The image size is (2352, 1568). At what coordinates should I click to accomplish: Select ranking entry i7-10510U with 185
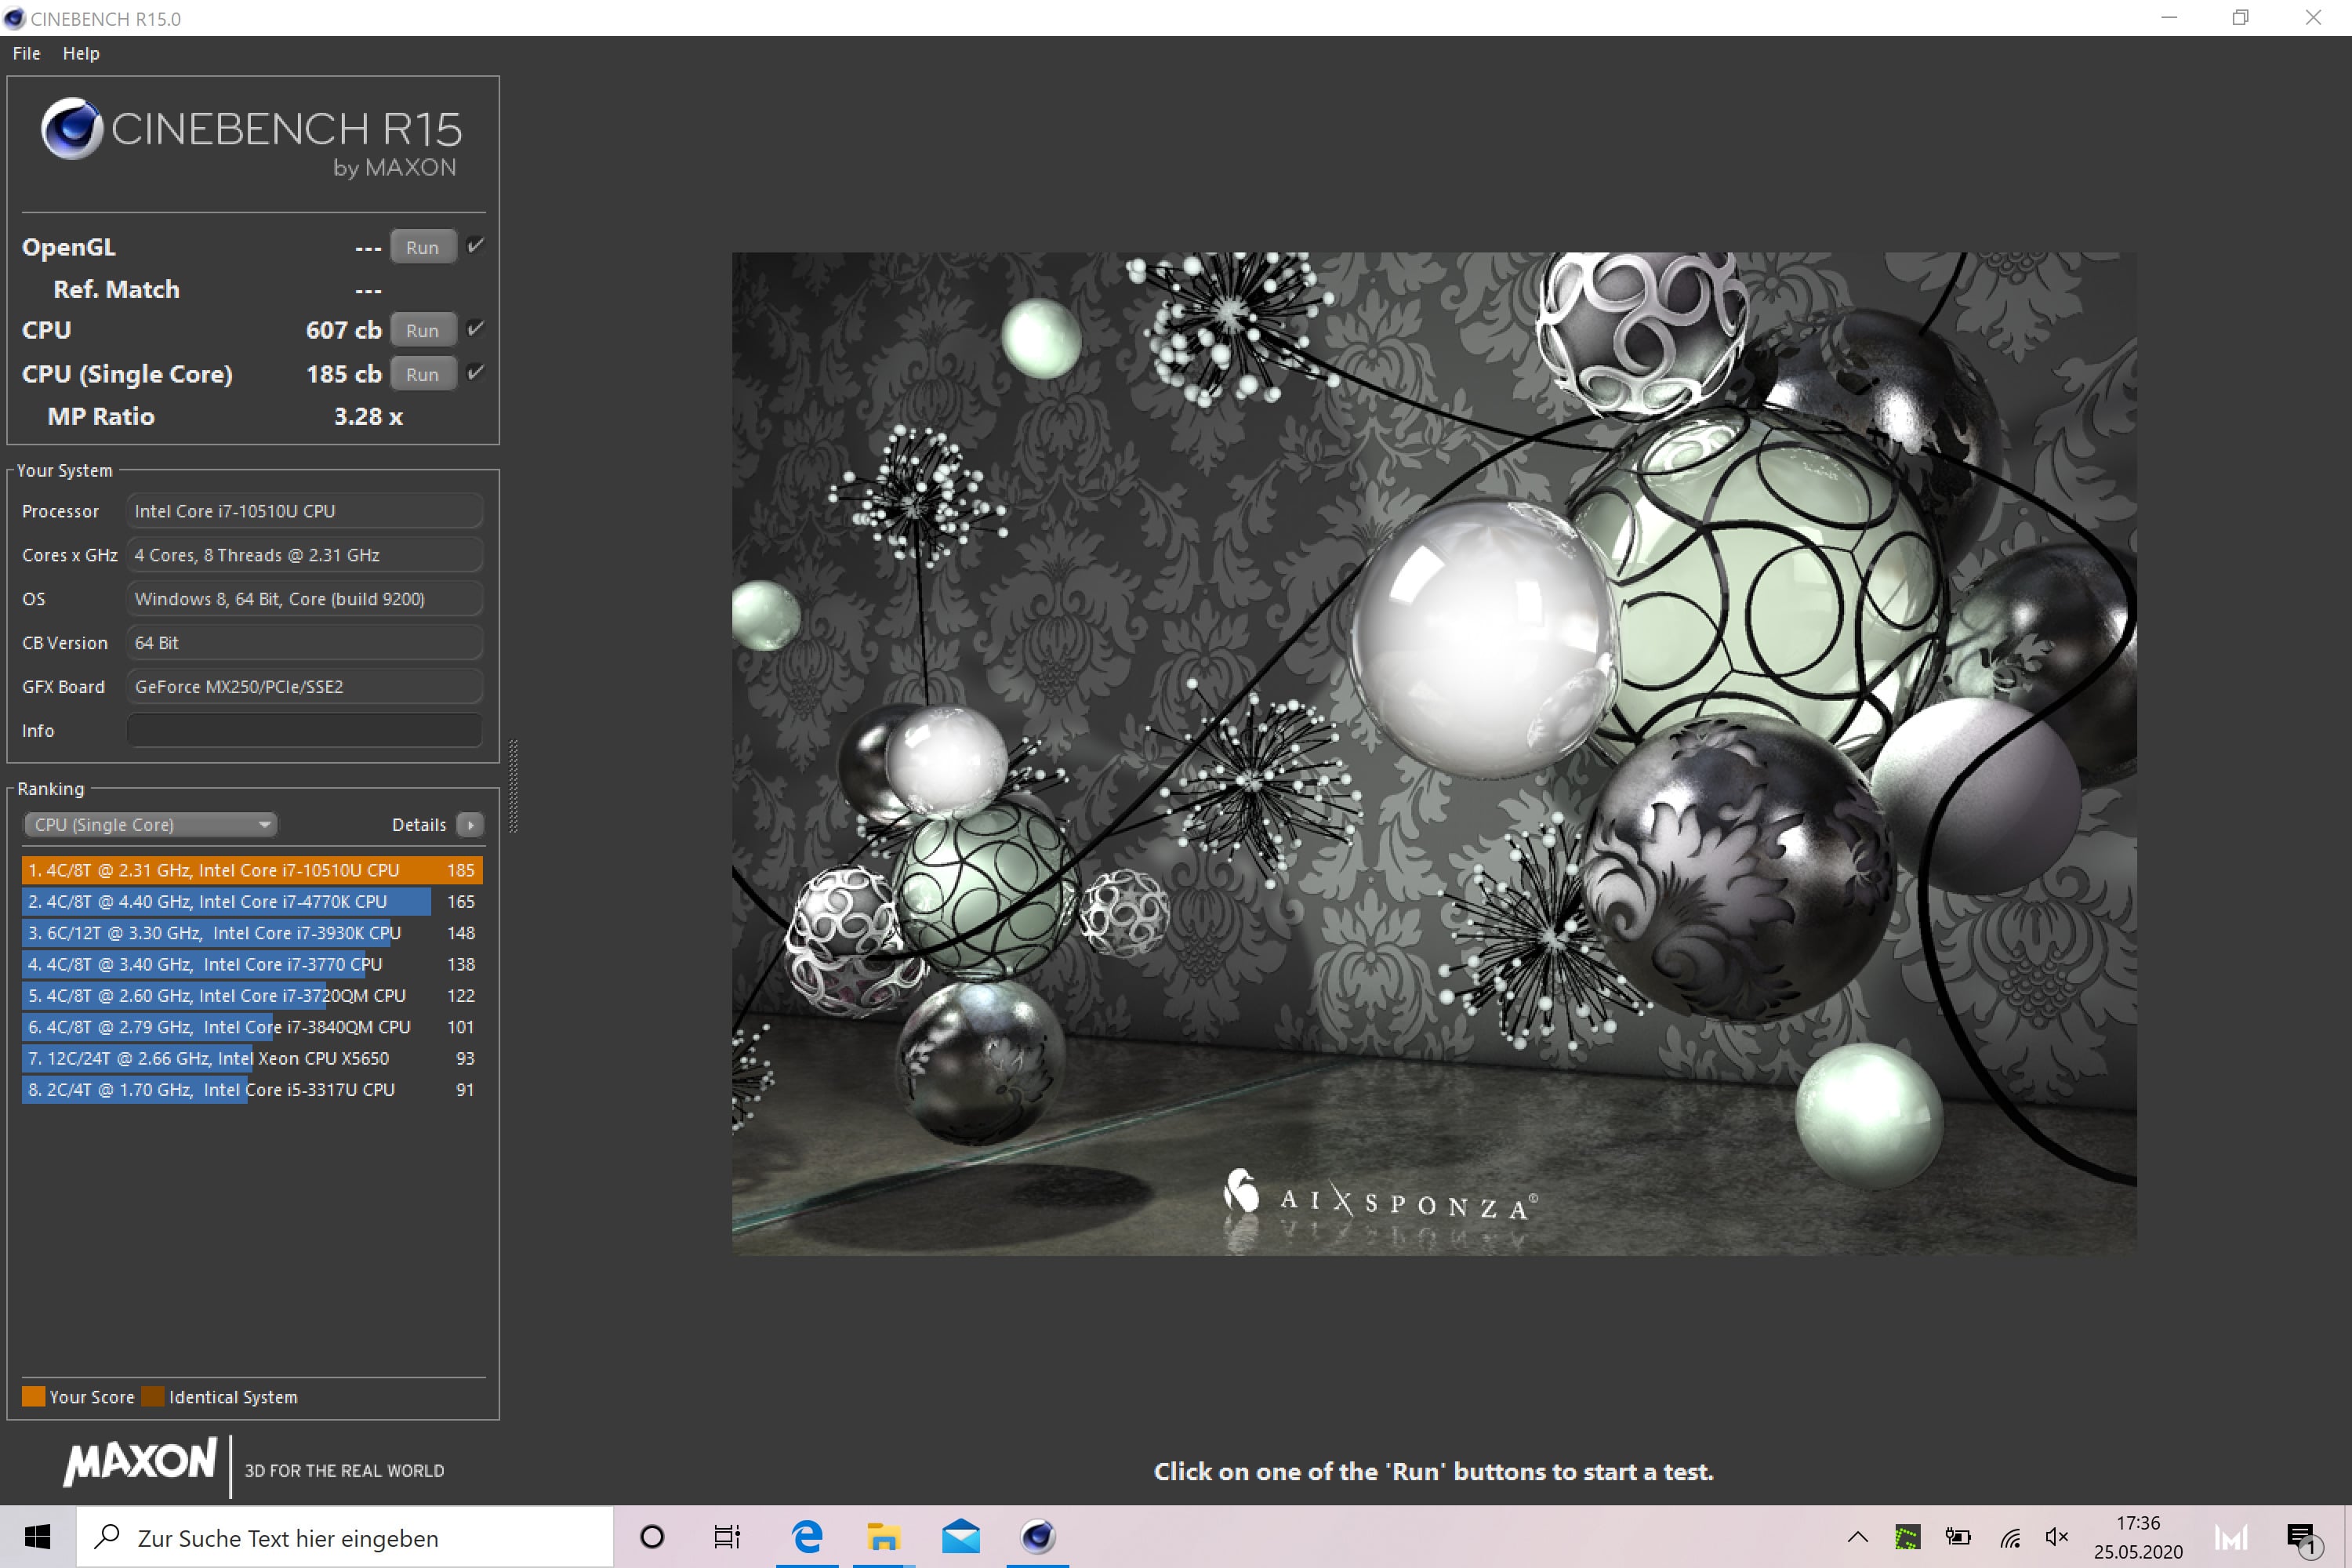coord(252,870)
